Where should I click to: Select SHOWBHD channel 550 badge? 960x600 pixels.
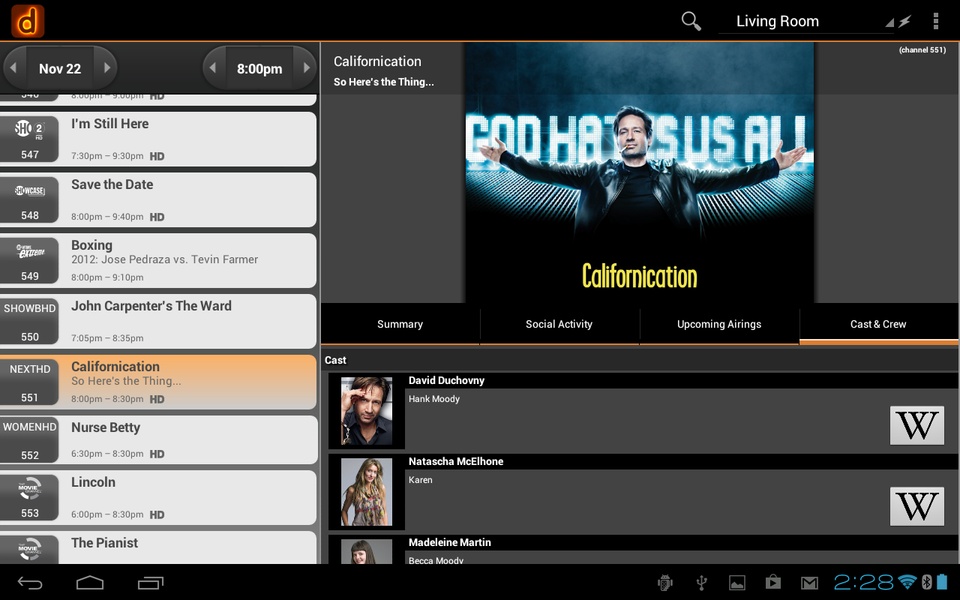click(x=29, y=321)
